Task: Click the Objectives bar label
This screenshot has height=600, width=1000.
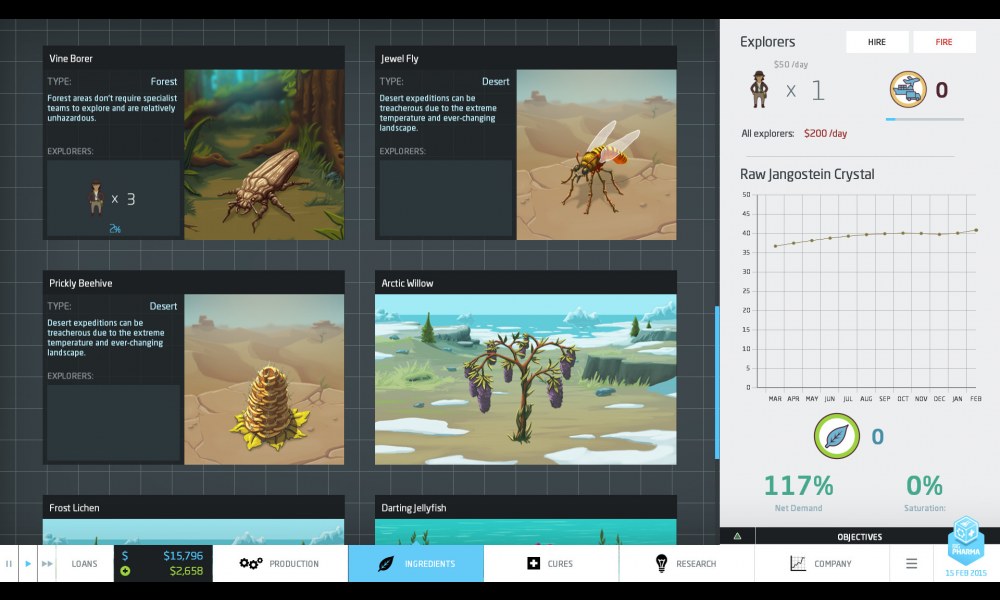Action: tap(859, 537)
